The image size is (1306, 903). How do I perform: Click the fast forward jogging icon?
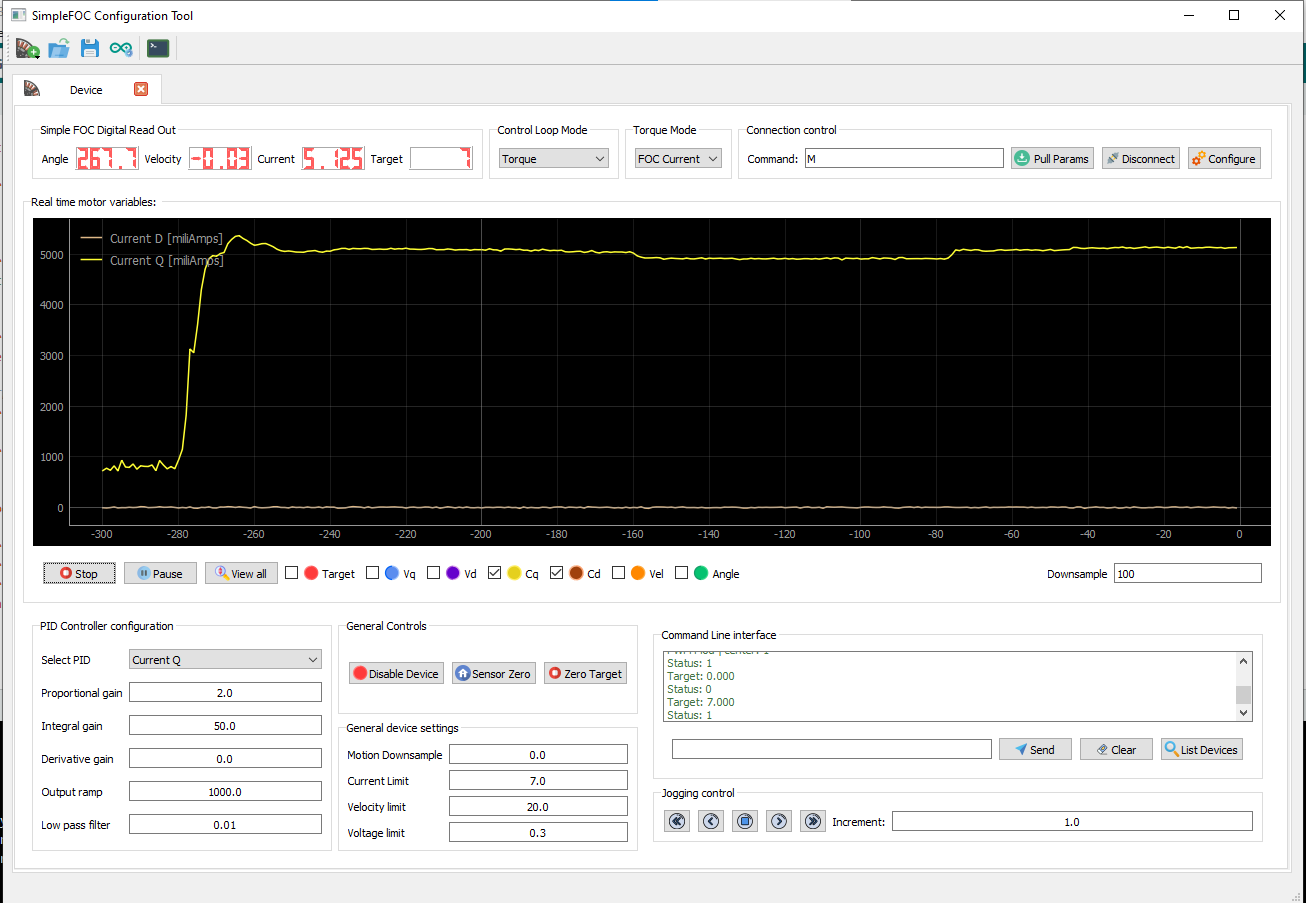tap(813, 821)
